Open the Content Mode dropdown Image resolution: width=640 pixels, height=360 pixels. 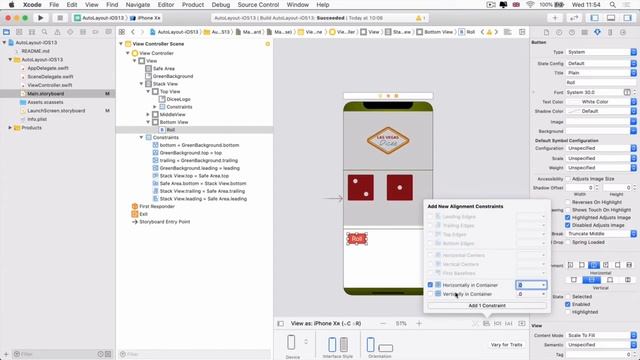pos(601,336)
